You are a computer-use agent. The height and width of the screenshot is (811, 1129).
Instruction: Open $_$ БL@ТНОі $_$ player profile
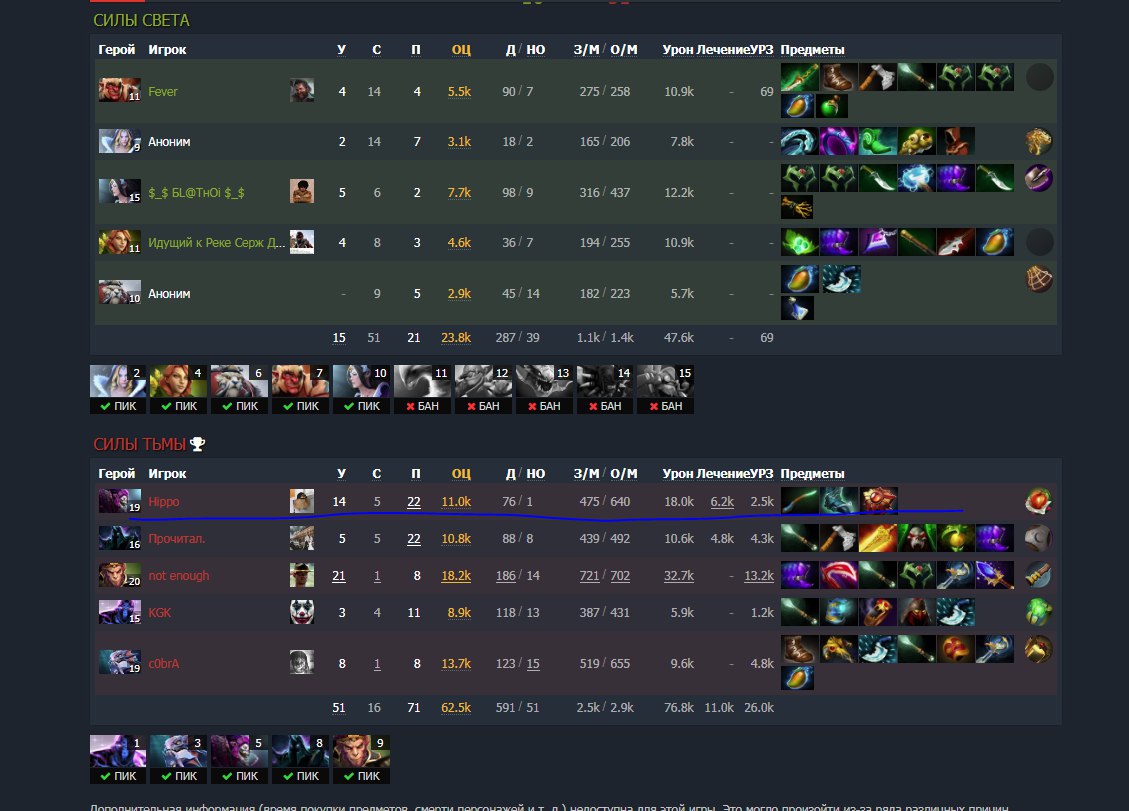tap(196, 192)
